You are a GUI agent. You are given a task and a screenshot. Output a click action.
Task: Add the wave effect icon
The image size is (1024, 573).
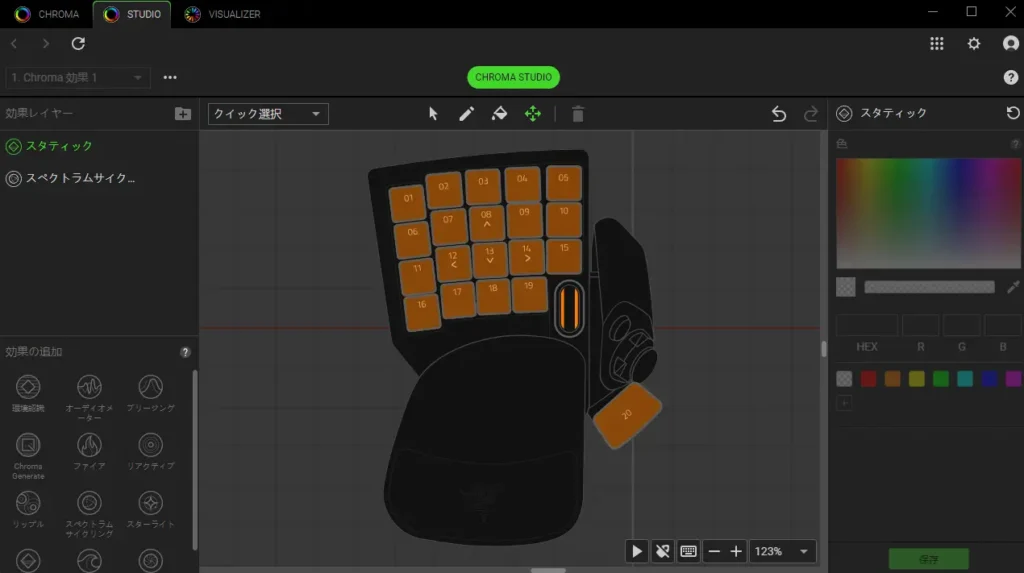(89, 561)
